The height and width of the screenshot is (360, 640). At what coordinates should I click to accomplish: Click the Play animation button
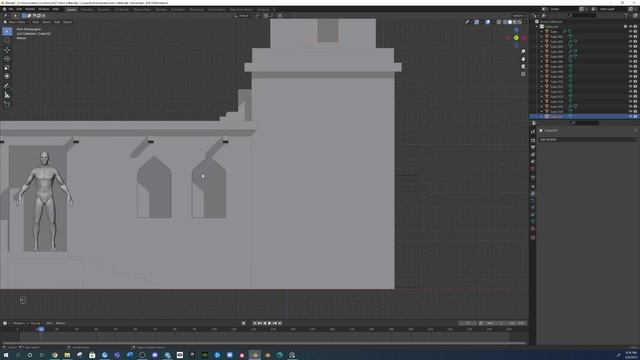click(x=269, y=323)
